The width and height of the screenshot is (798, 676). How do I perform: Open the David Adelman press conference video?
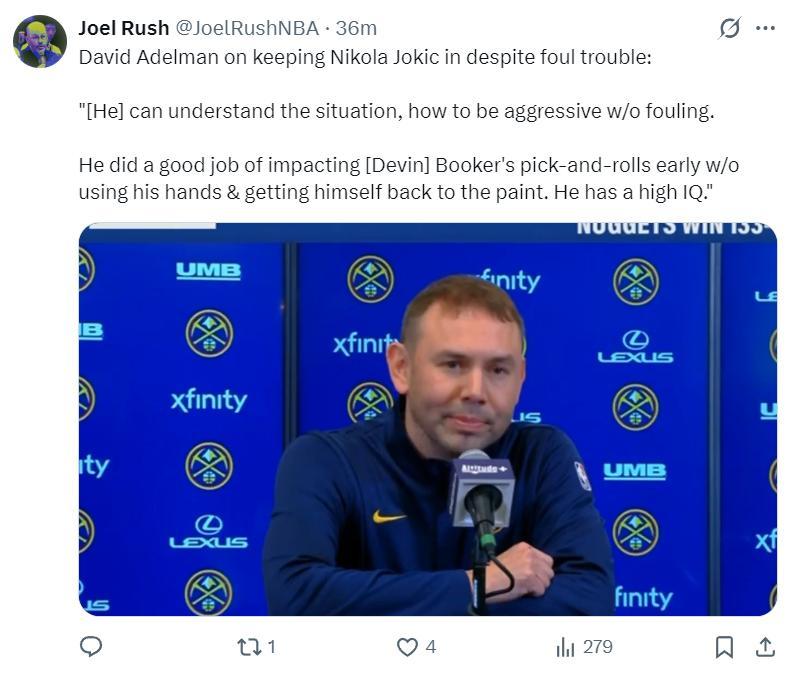[427, 419]
